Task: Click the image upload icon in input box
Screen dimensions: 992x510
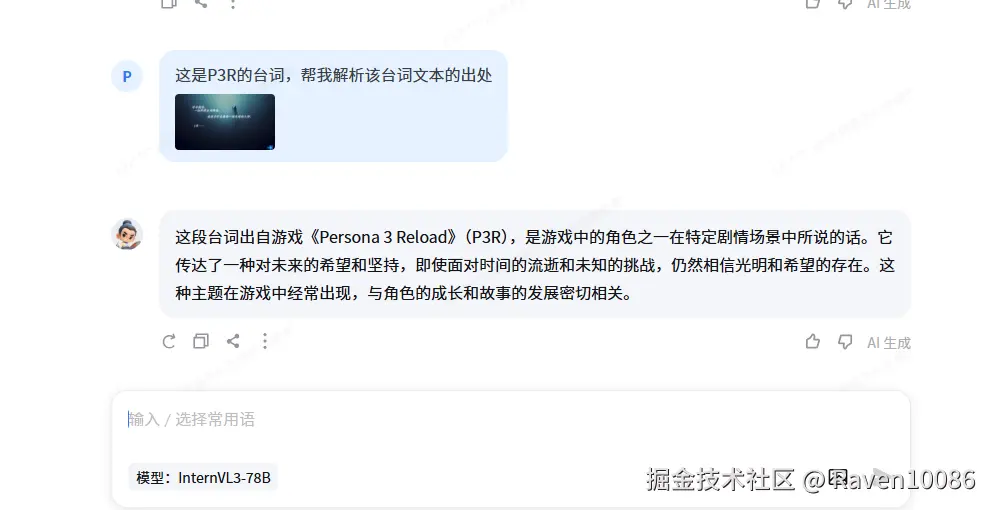Action: tap(838, 477)
